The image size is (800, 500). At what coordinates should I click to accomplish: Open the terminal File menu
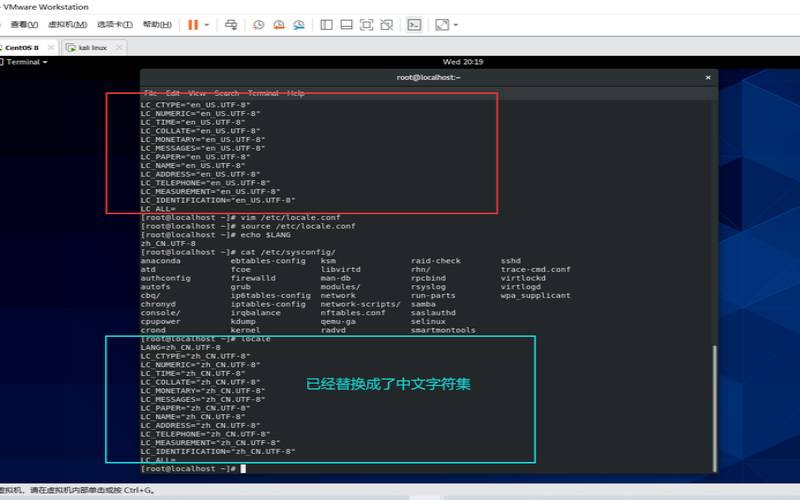(x=151, y=93)
